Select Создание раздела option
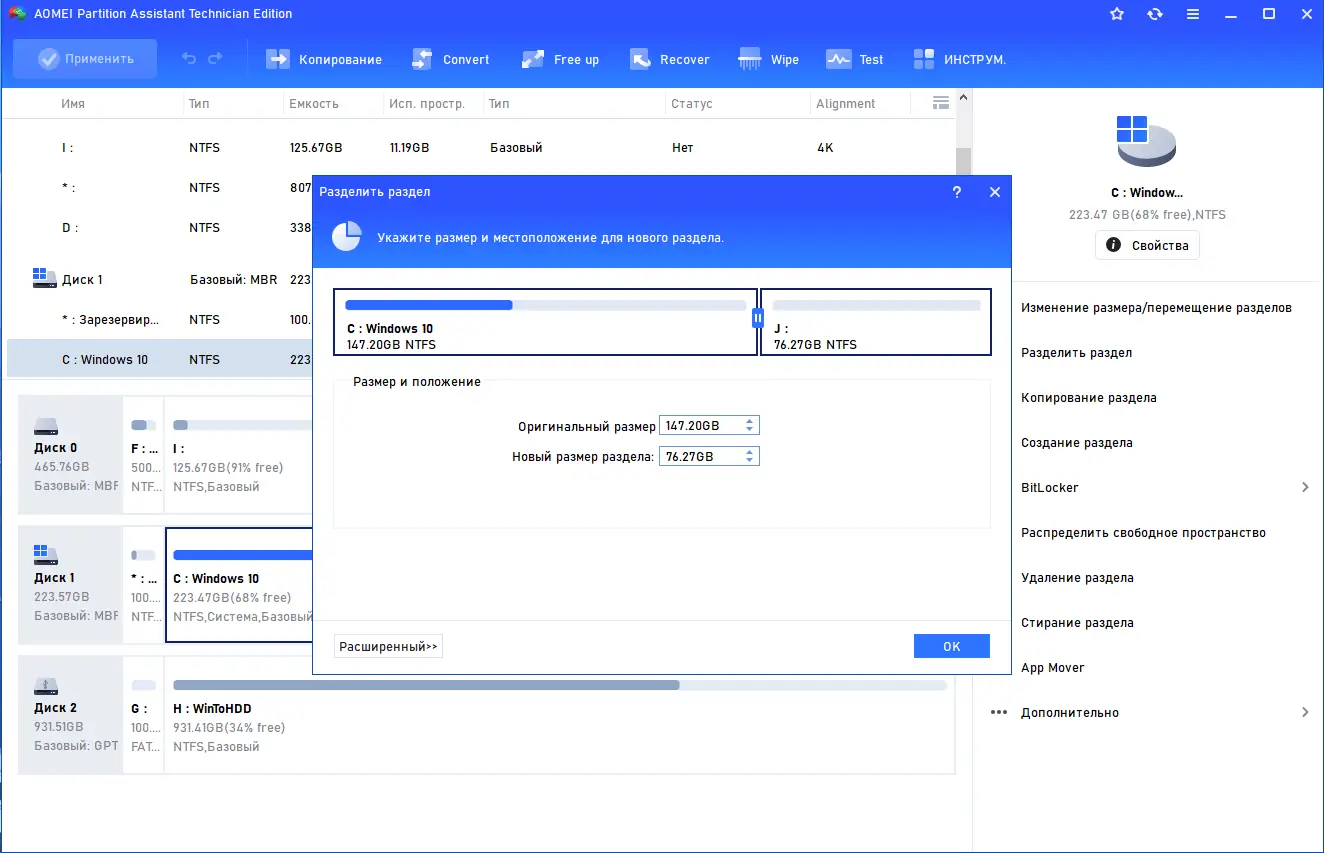The width and height of the screenshot is (1324, 853). tap(1076, 443)
